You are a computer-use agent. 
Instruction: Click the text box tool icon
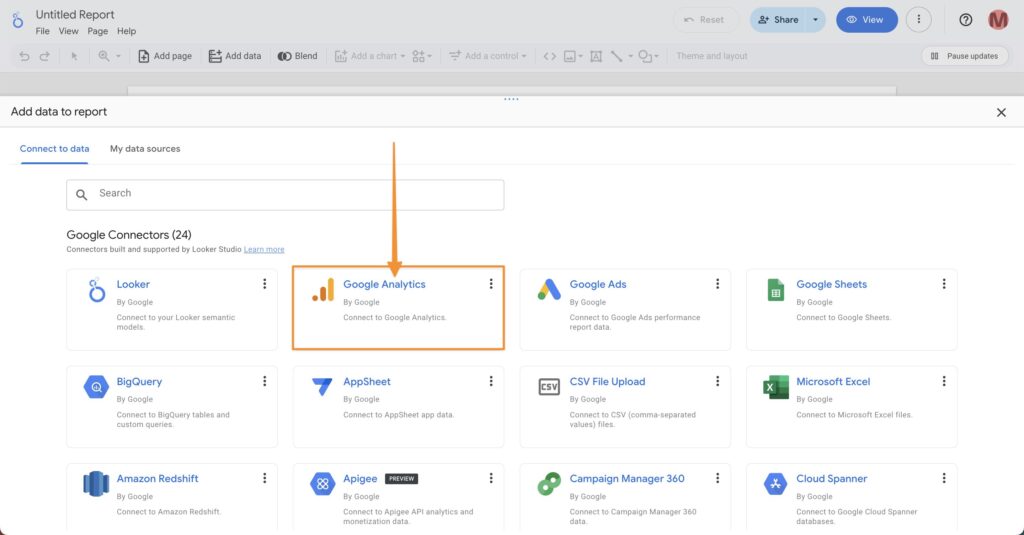[596, 56]
